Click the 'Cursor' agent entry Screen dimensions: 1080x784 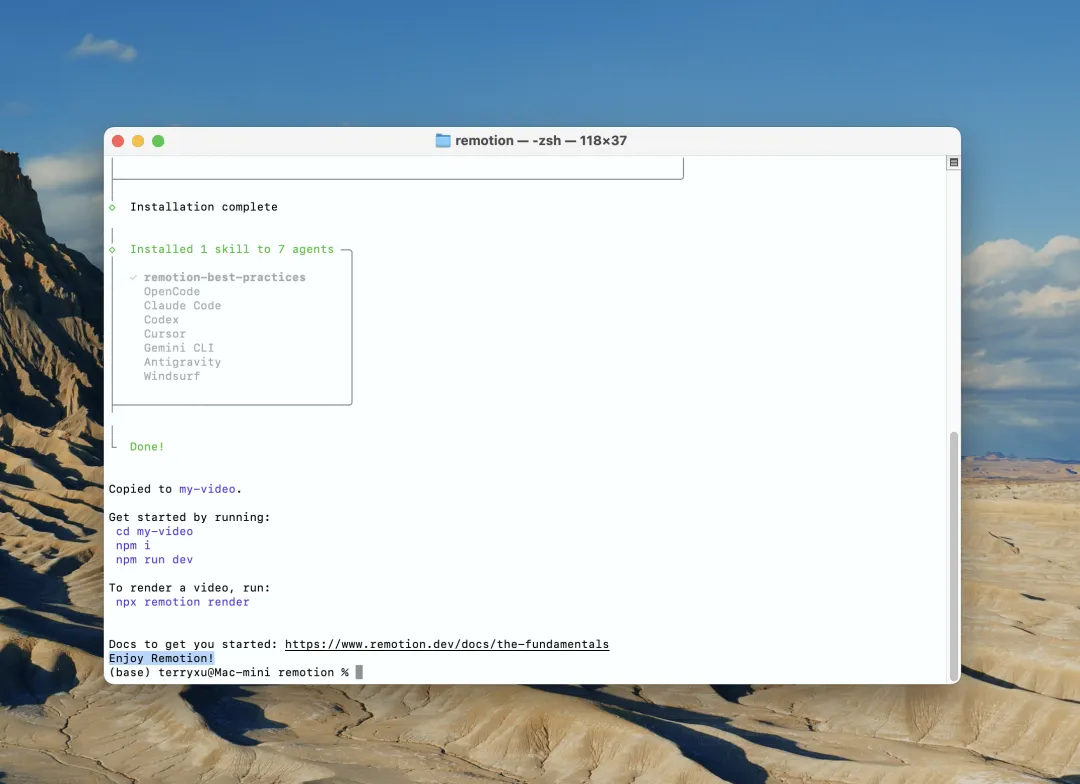coord(165,333)
